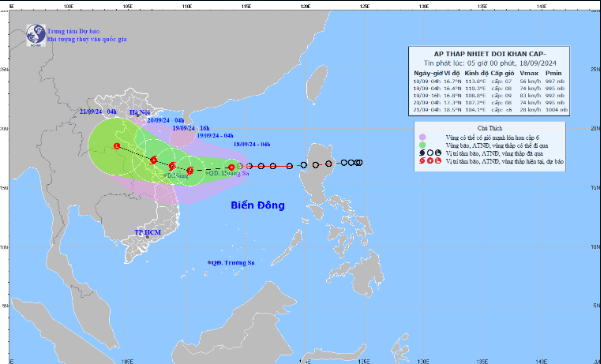This screenshot has height=364, width=601.
Task: Click the current storm position near Hoàng Sa
Action: (232, 167)
